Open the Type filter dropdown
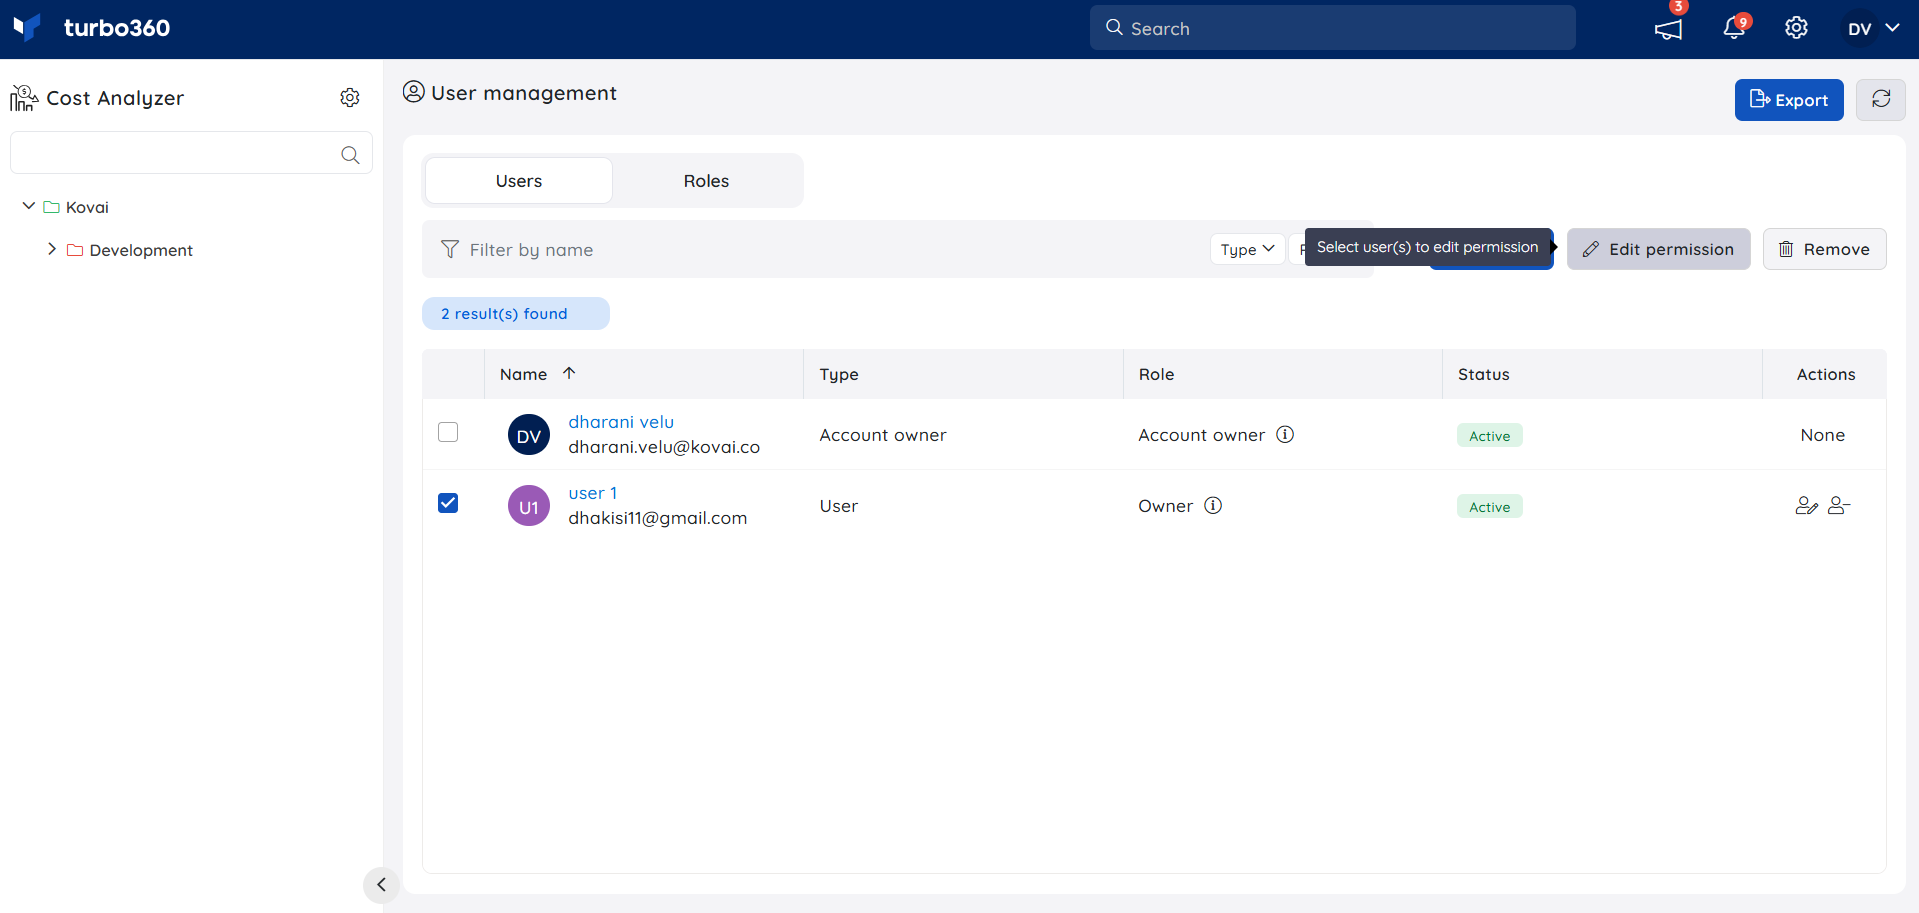Screen dimensions: 1919x913 1247,249
